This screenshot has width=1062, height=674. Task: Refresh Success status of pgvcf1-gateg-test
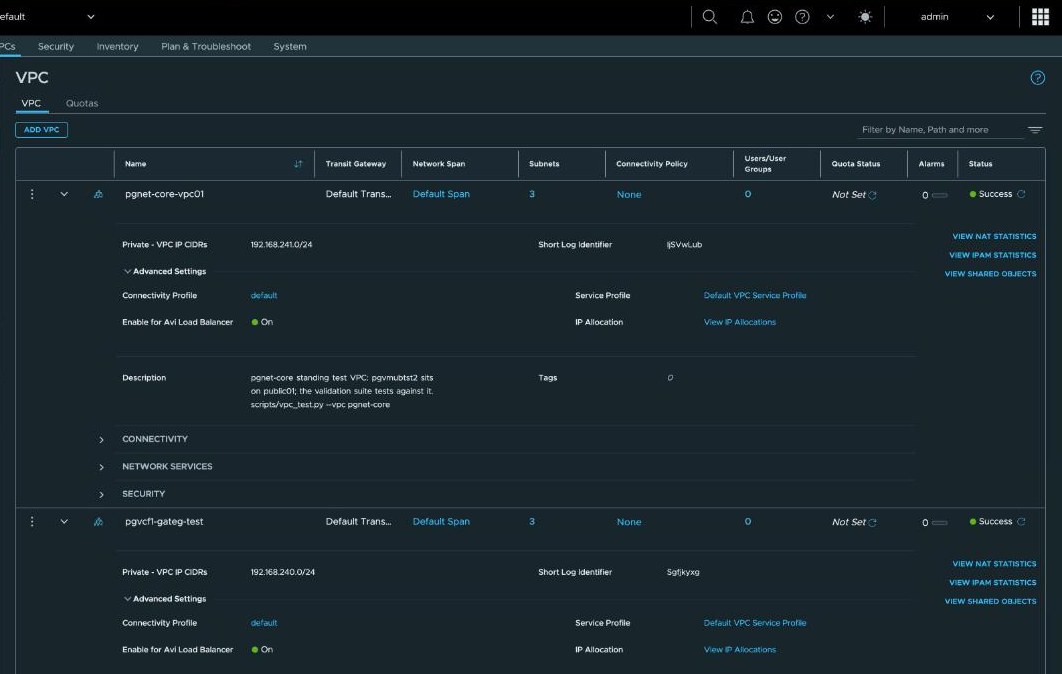pos(1021,522)
